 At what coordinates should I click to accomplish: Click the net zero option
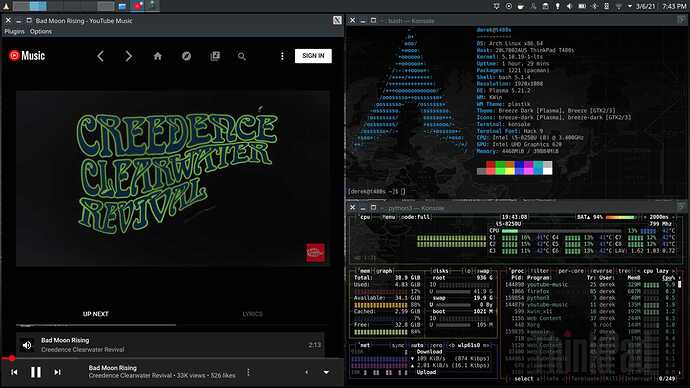[436, 345]
